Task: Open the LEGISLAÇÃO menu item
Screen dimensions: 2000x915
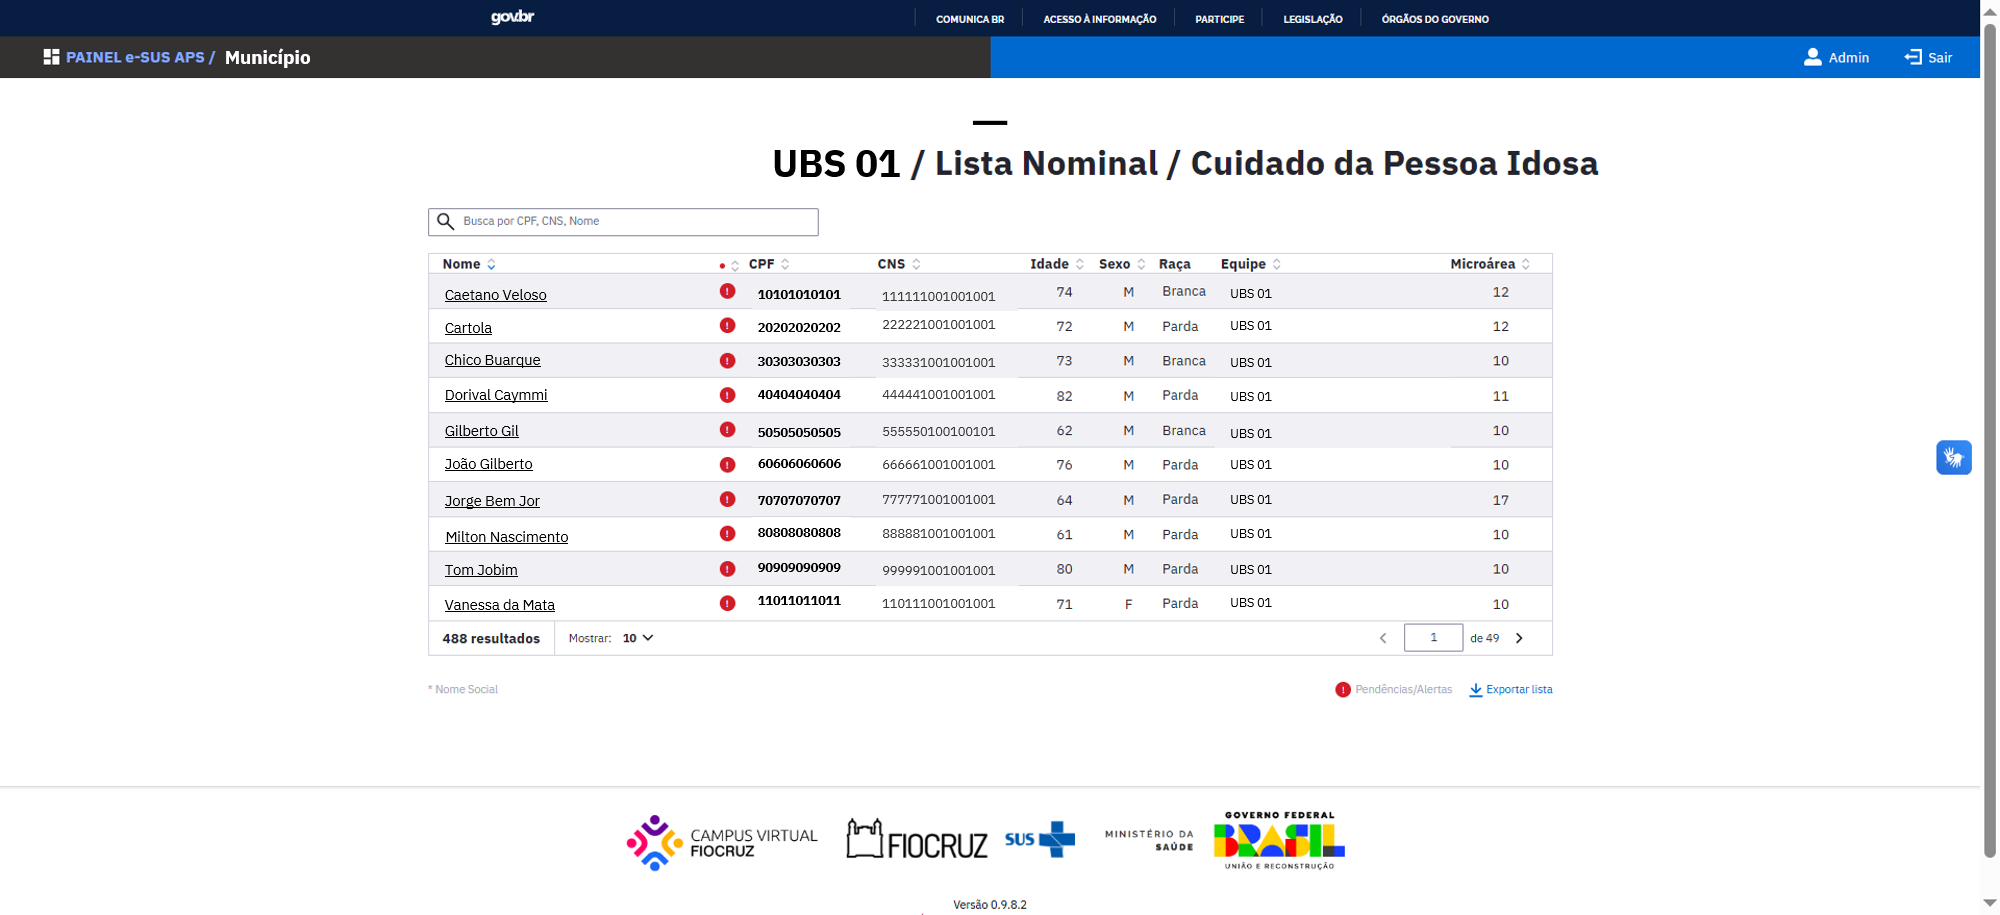Action: coord(1311,18)
